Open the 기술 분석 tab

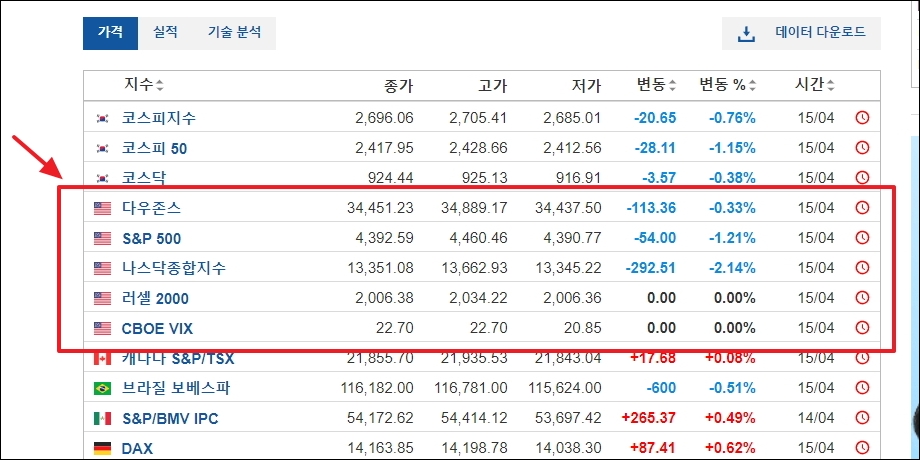[234, 33]
